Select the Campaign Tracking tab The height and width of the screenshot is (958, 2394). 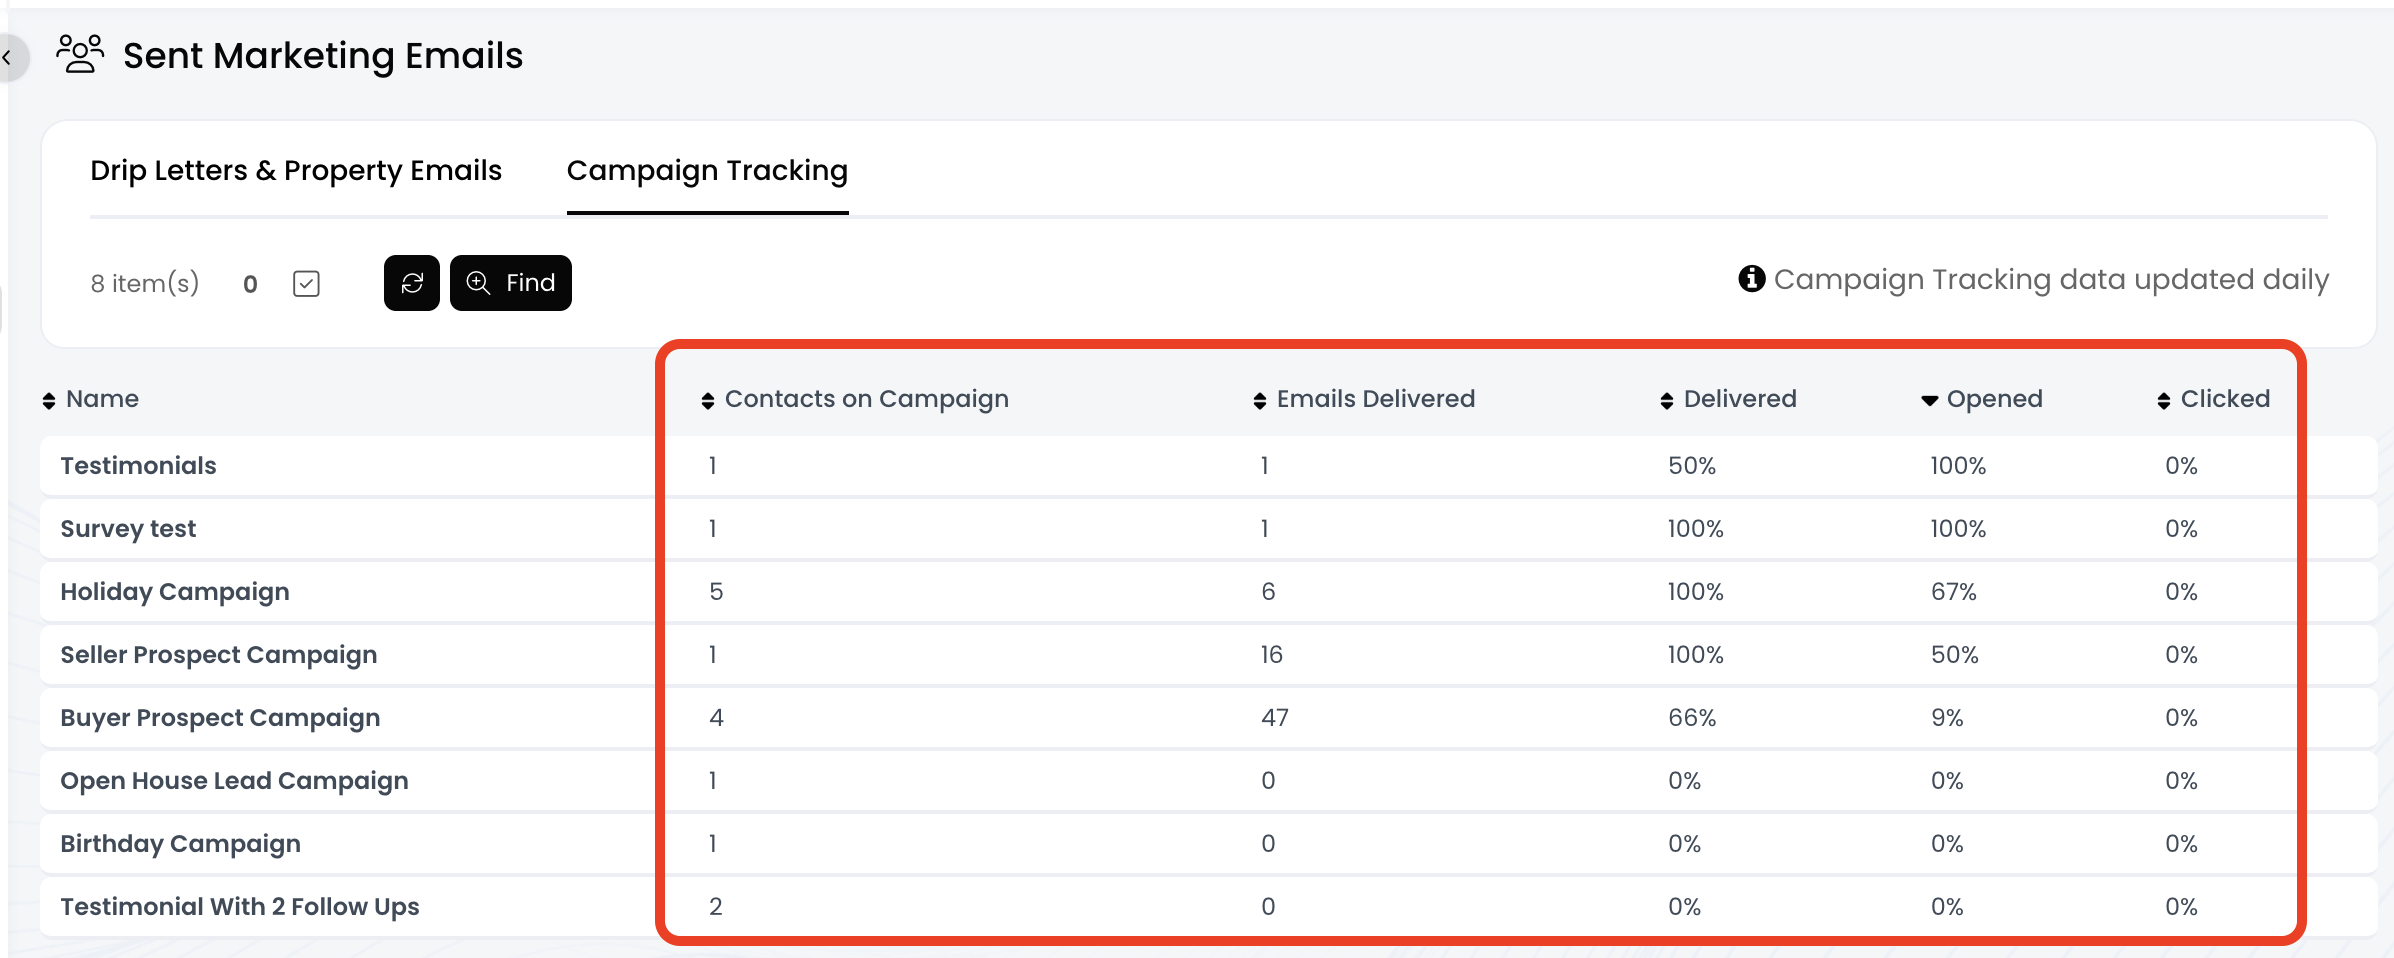coord(707,171)
